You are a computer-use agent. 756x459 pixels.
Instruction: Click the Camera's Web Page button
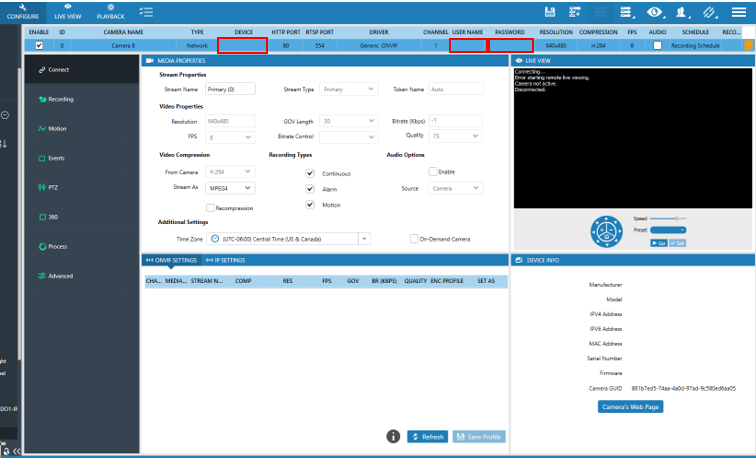[x=630, y=407]
